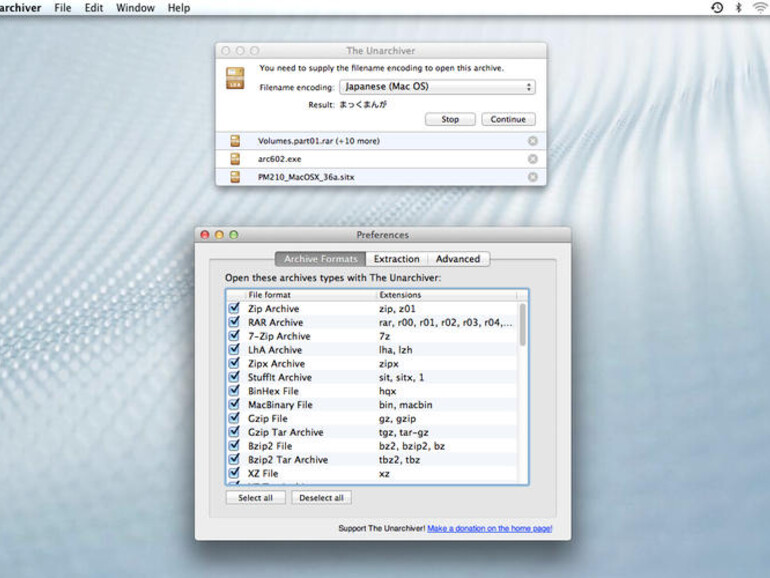
Task: Sort by the File format column header
Action: (x=310, y=295)
